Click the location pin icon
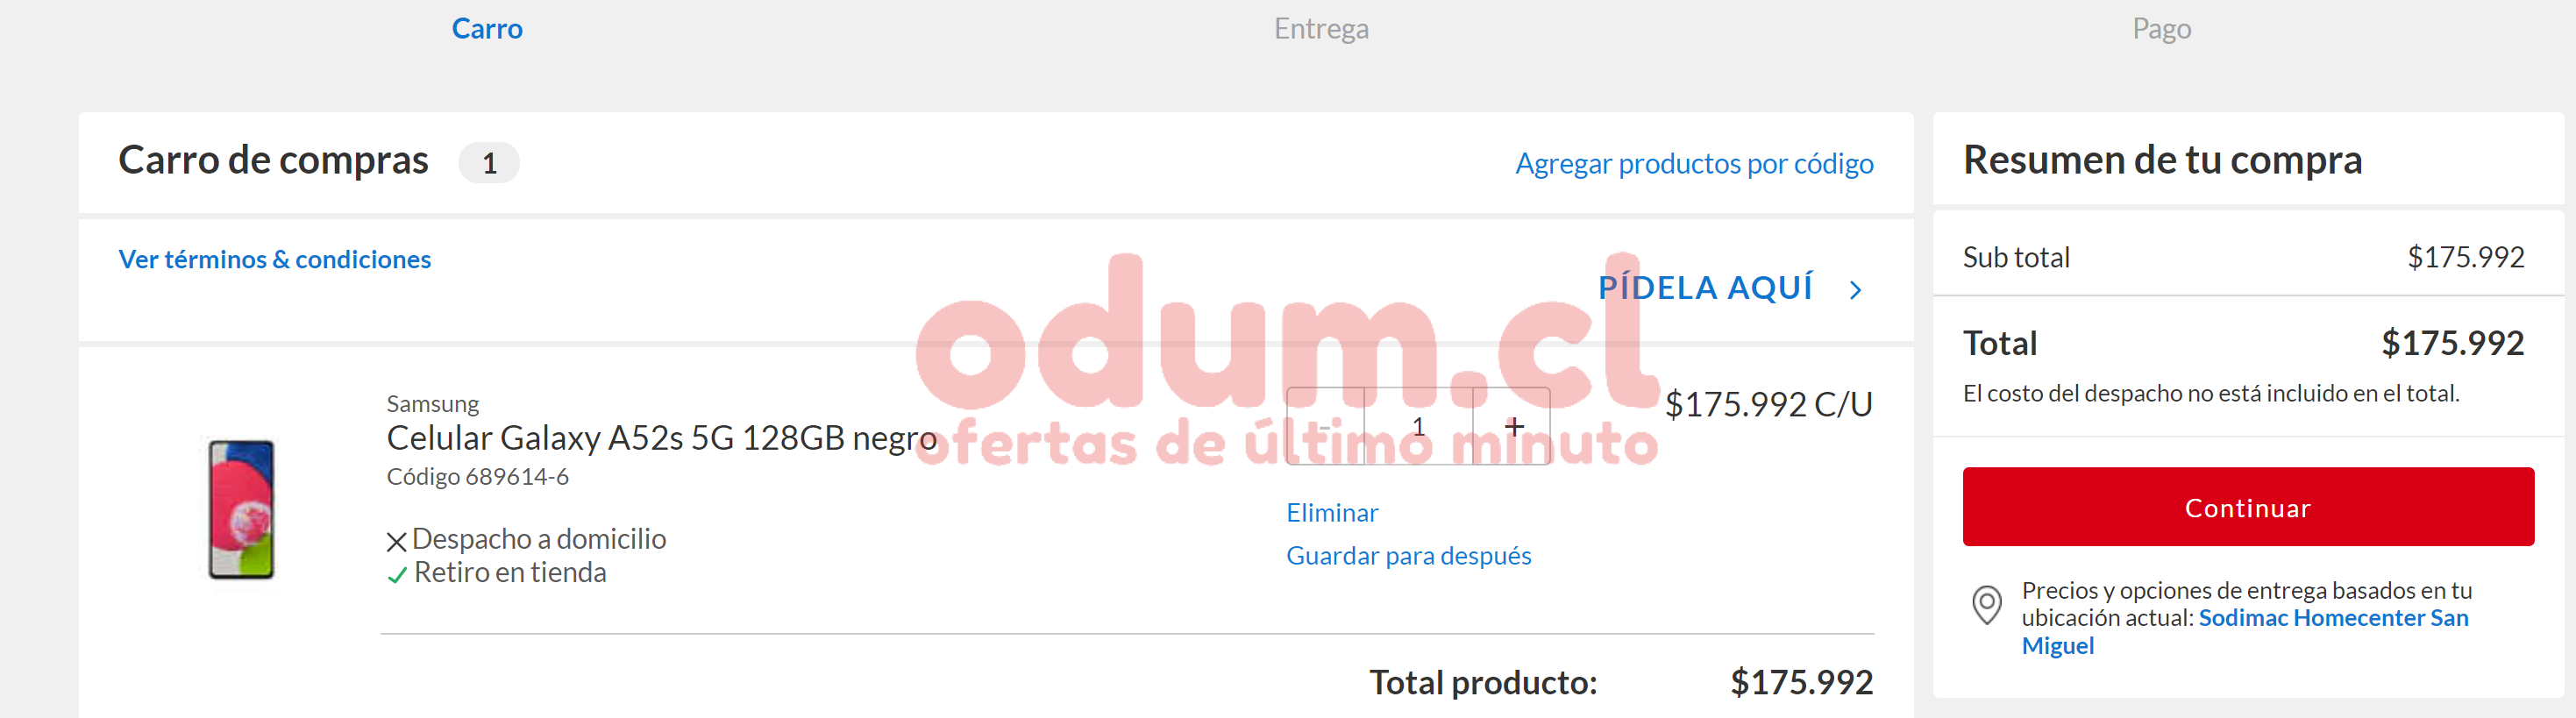 coord(1986,605)
